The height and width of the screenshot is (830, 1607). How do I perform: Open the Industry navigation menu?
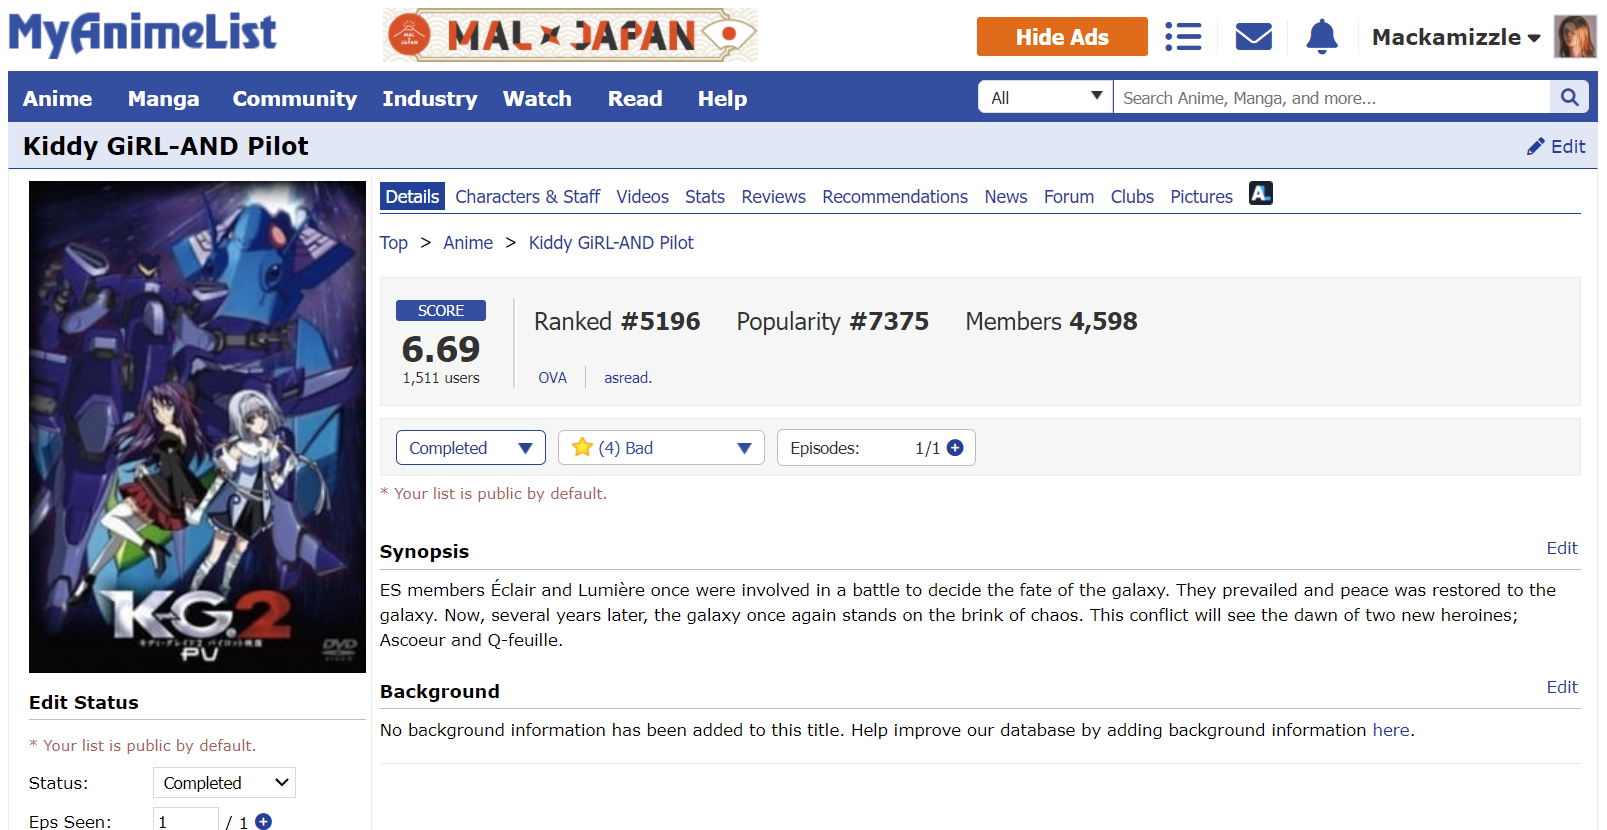coord(429,98)
